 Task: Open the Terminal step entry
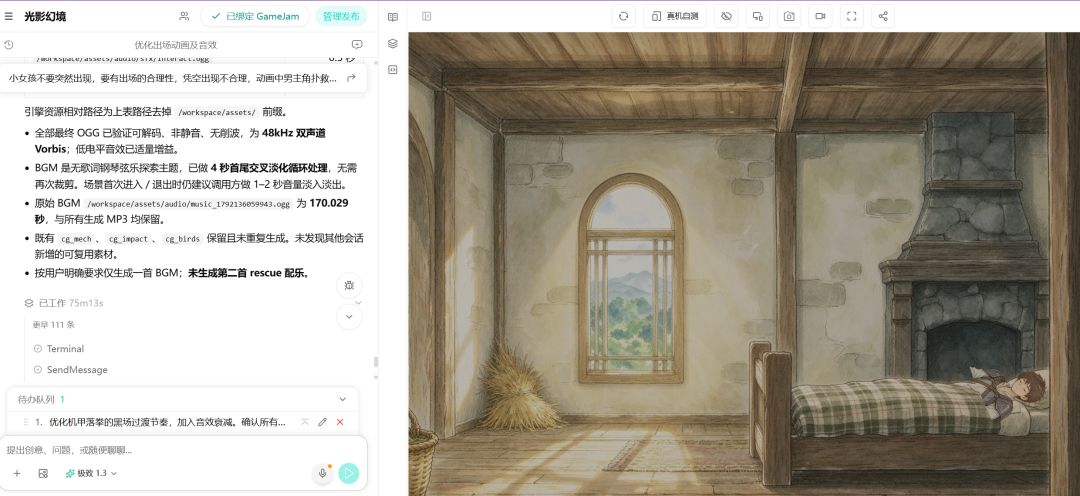click(65, 349)
